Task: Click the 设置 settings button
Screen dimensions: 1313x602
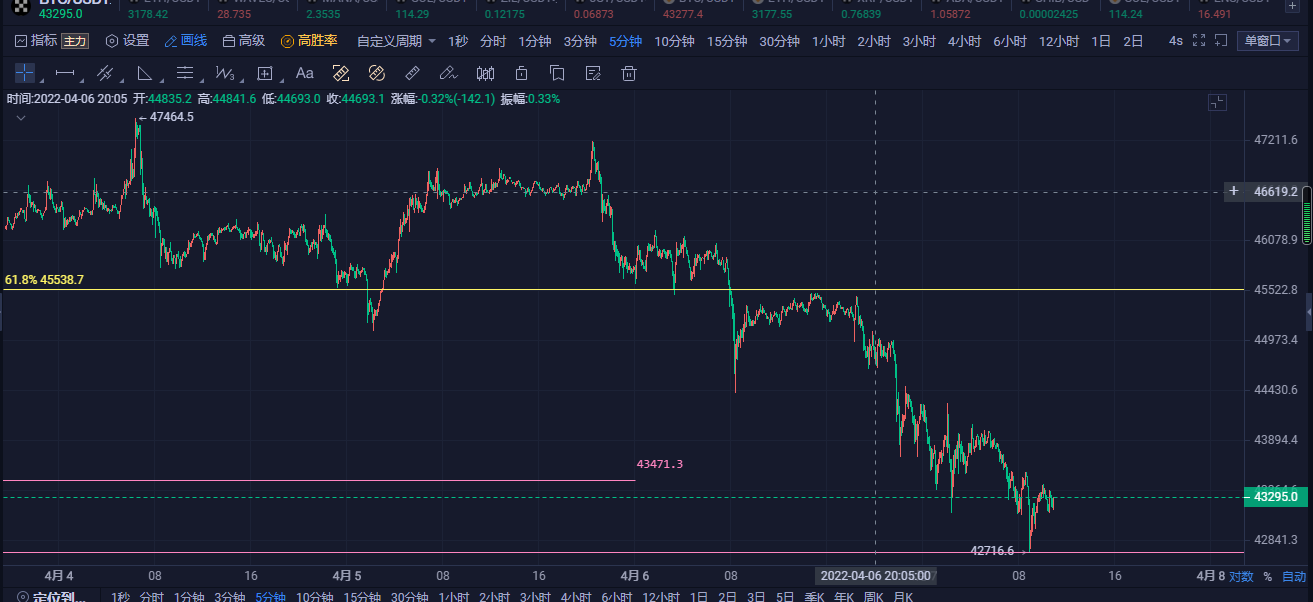Action: pos(127,41)
